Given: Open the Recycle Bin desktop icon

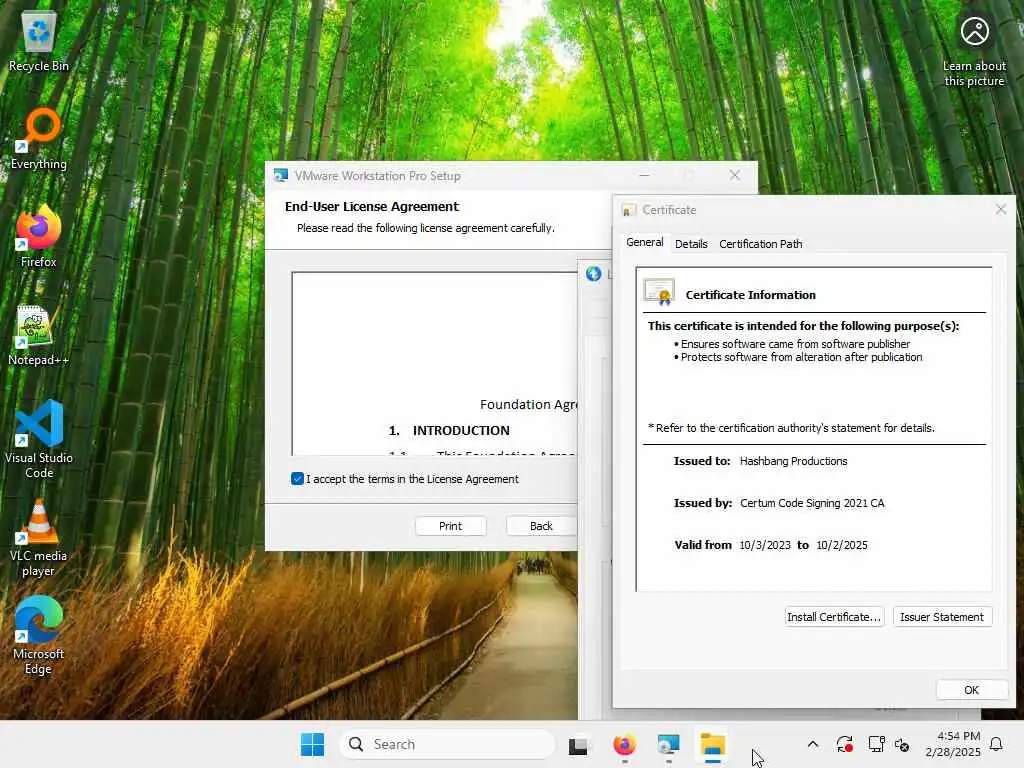Looking at the screenshot, I should click(x=39, y=42).
